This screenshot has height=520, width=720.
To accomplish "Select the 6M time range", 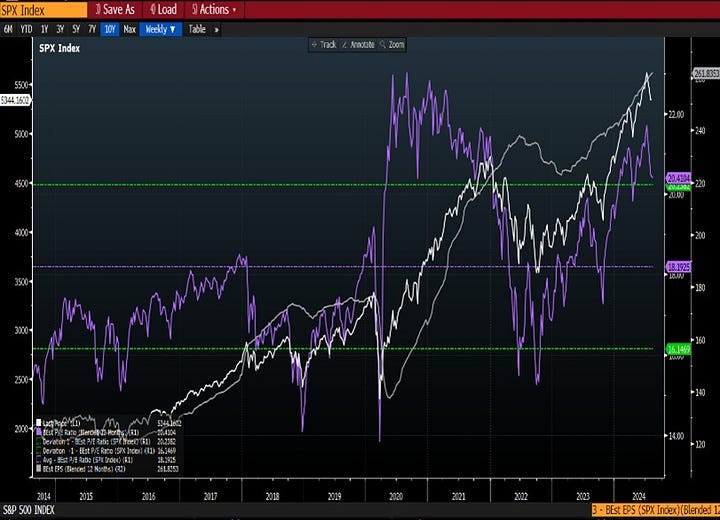I will coord(8,29).
